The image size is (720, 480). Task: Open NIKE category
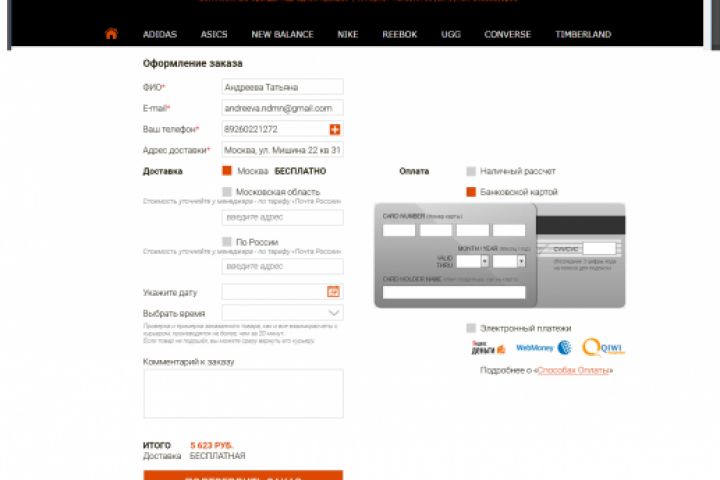tap(348, 34)
